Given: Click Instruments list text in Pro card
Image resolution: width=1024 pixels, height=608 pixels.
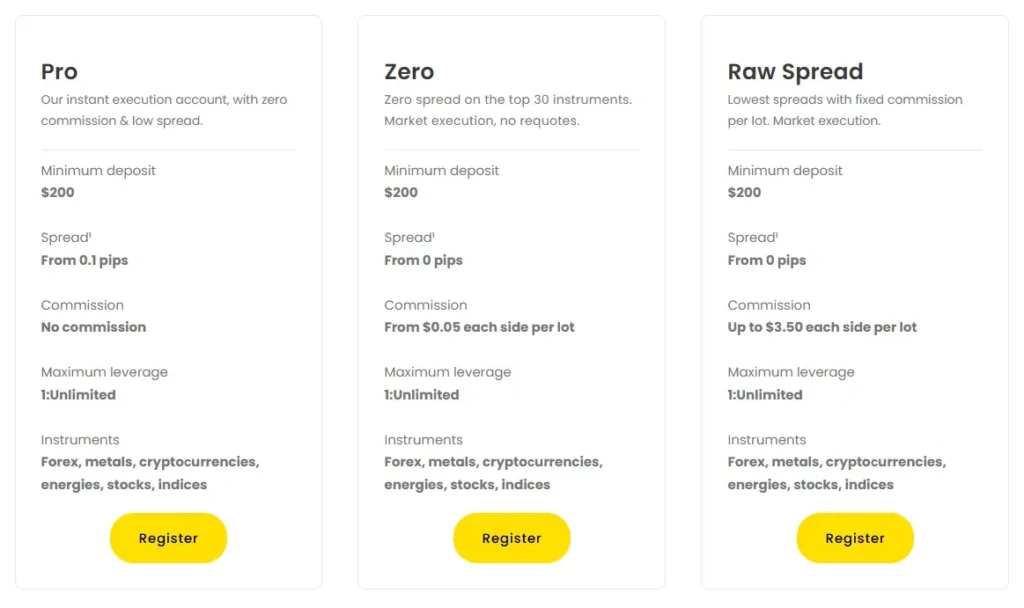Looking at the screenshot, I should [x=150, y=473].
